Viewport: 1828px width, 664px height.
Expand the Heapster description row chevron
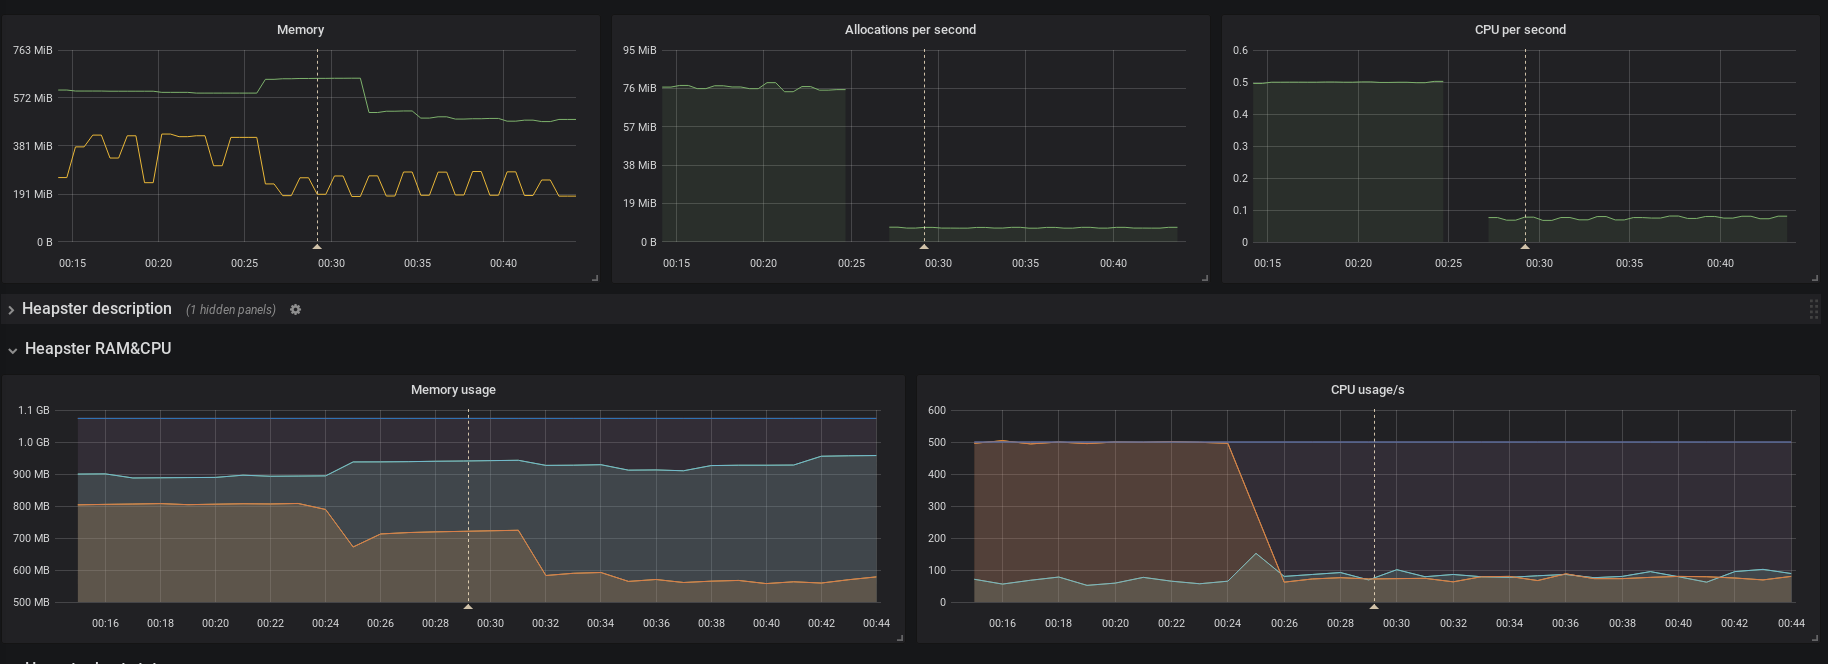coord(11,310)
